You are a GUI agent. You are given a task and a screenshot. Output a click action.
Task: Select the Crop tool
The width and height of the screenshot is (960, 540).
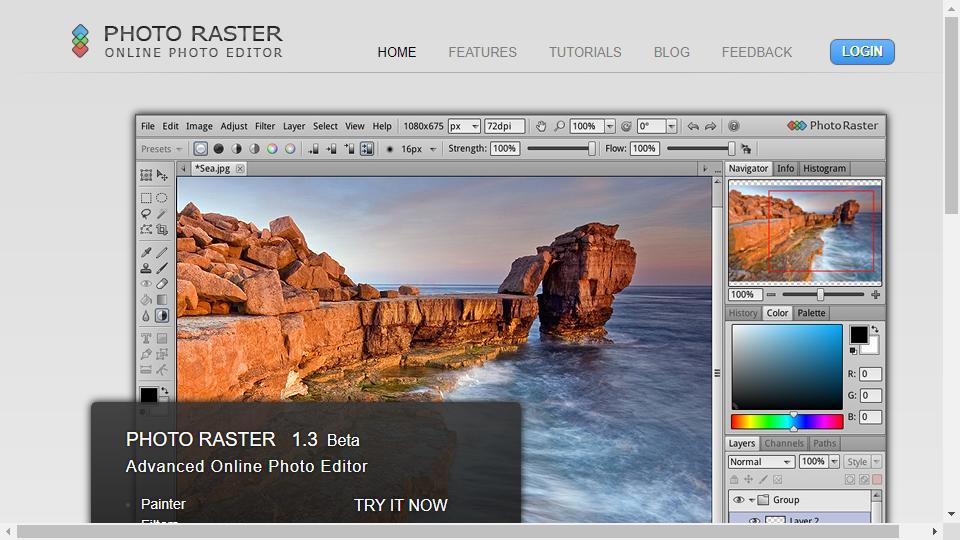click(162, 230)
